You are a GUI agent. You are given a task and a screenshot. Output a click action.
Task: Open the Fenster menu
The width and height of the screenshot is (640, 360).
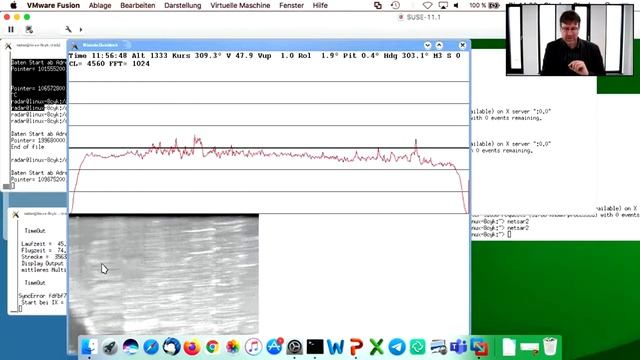coord(291,5)
